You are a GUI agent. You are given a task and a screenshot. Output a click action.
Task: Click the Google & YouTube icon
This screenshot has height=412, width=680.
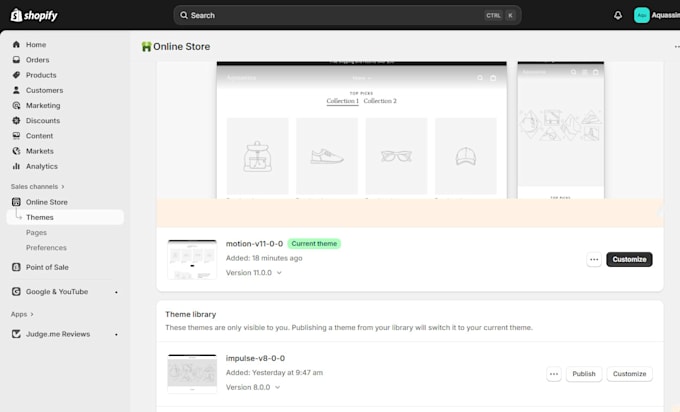16,291
